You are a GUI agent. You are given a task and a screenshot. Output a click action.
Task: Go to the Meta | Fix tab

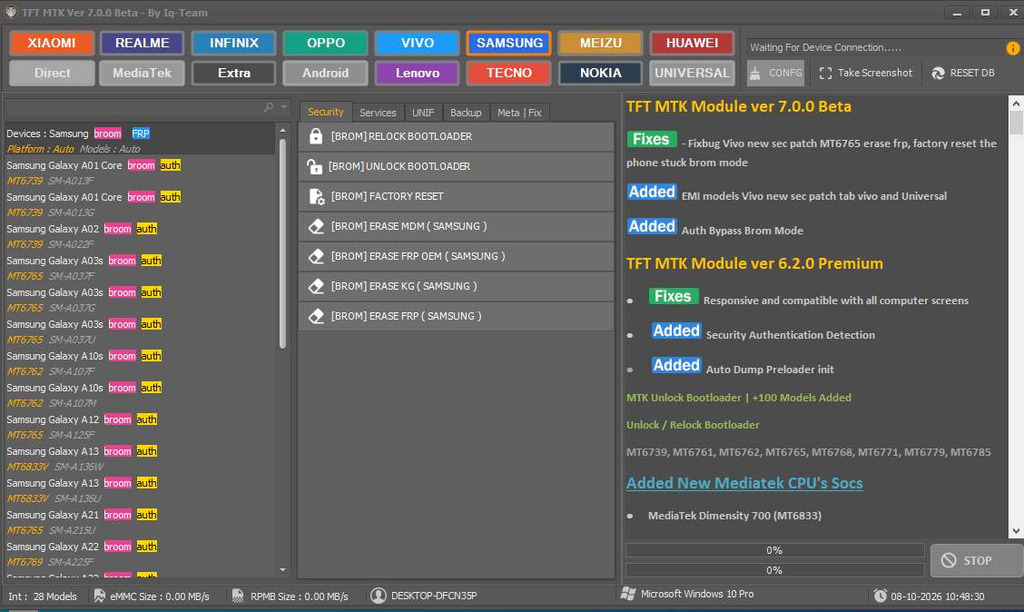click(x=519, y=112)
